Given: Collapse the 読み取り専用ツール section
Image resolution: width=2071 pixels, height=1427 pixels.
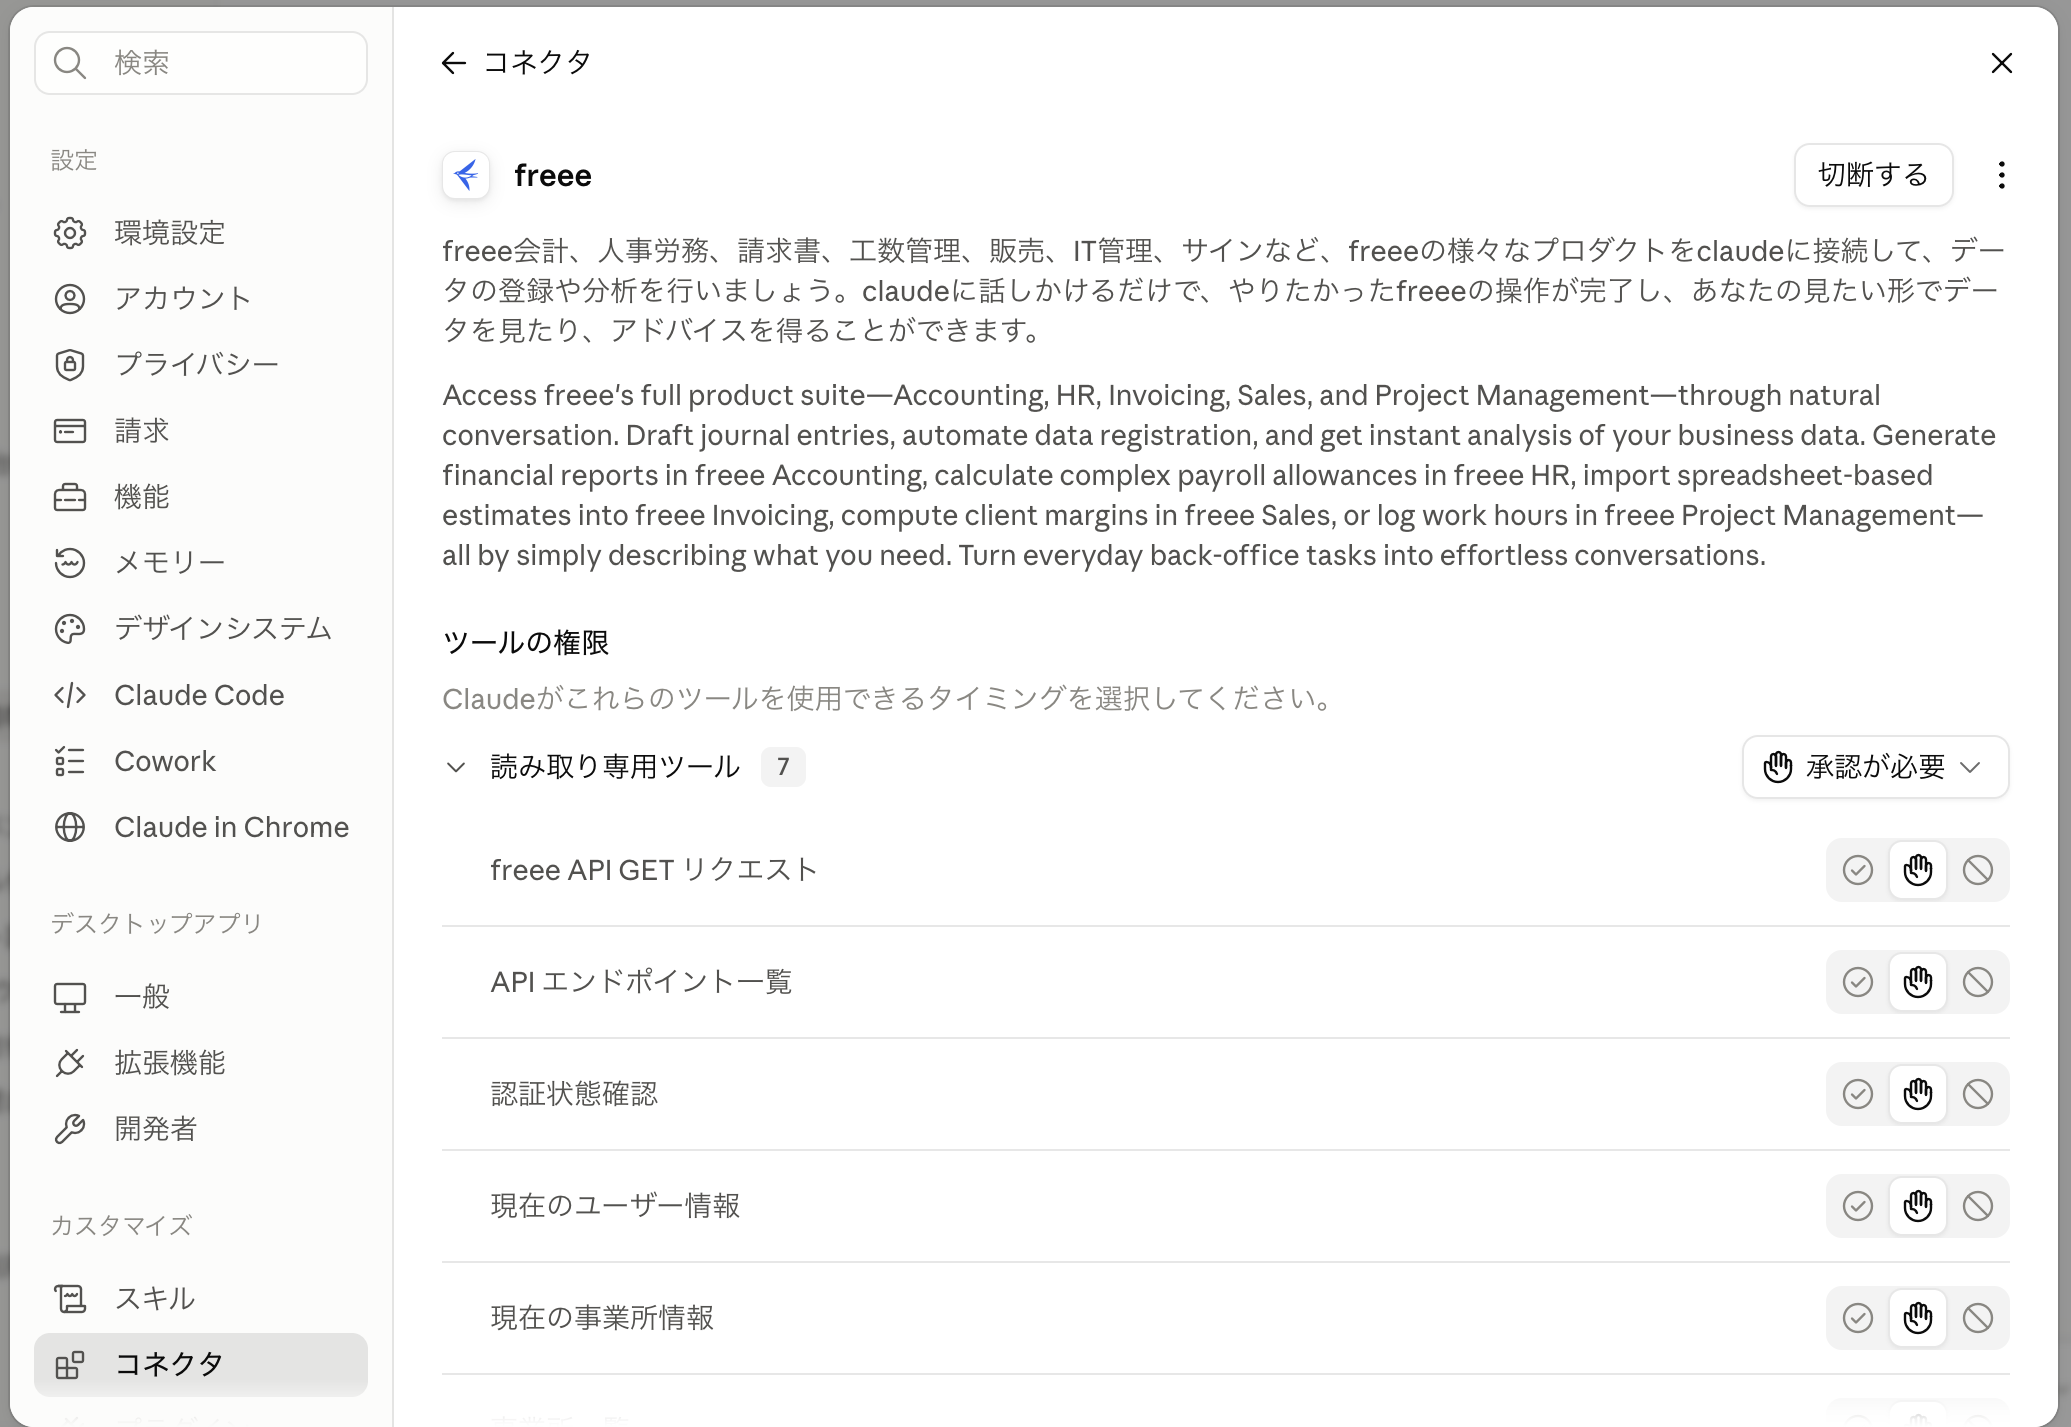Looking at the screenshot, I should [456, 767].
